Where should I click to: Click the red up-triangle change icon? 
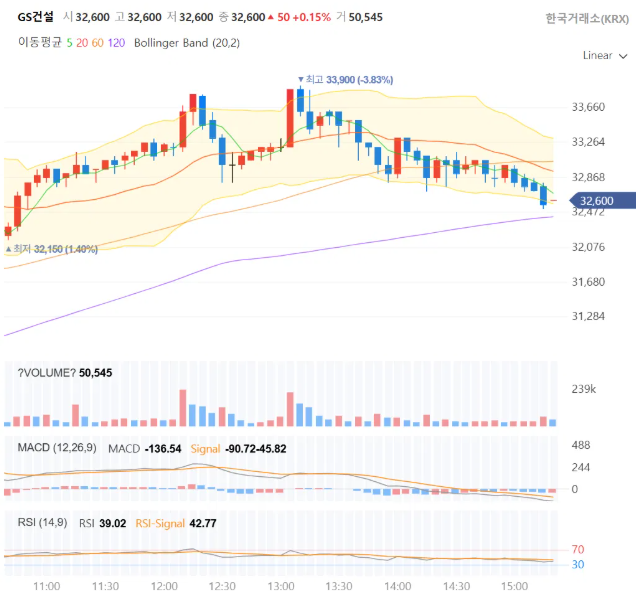271,17
